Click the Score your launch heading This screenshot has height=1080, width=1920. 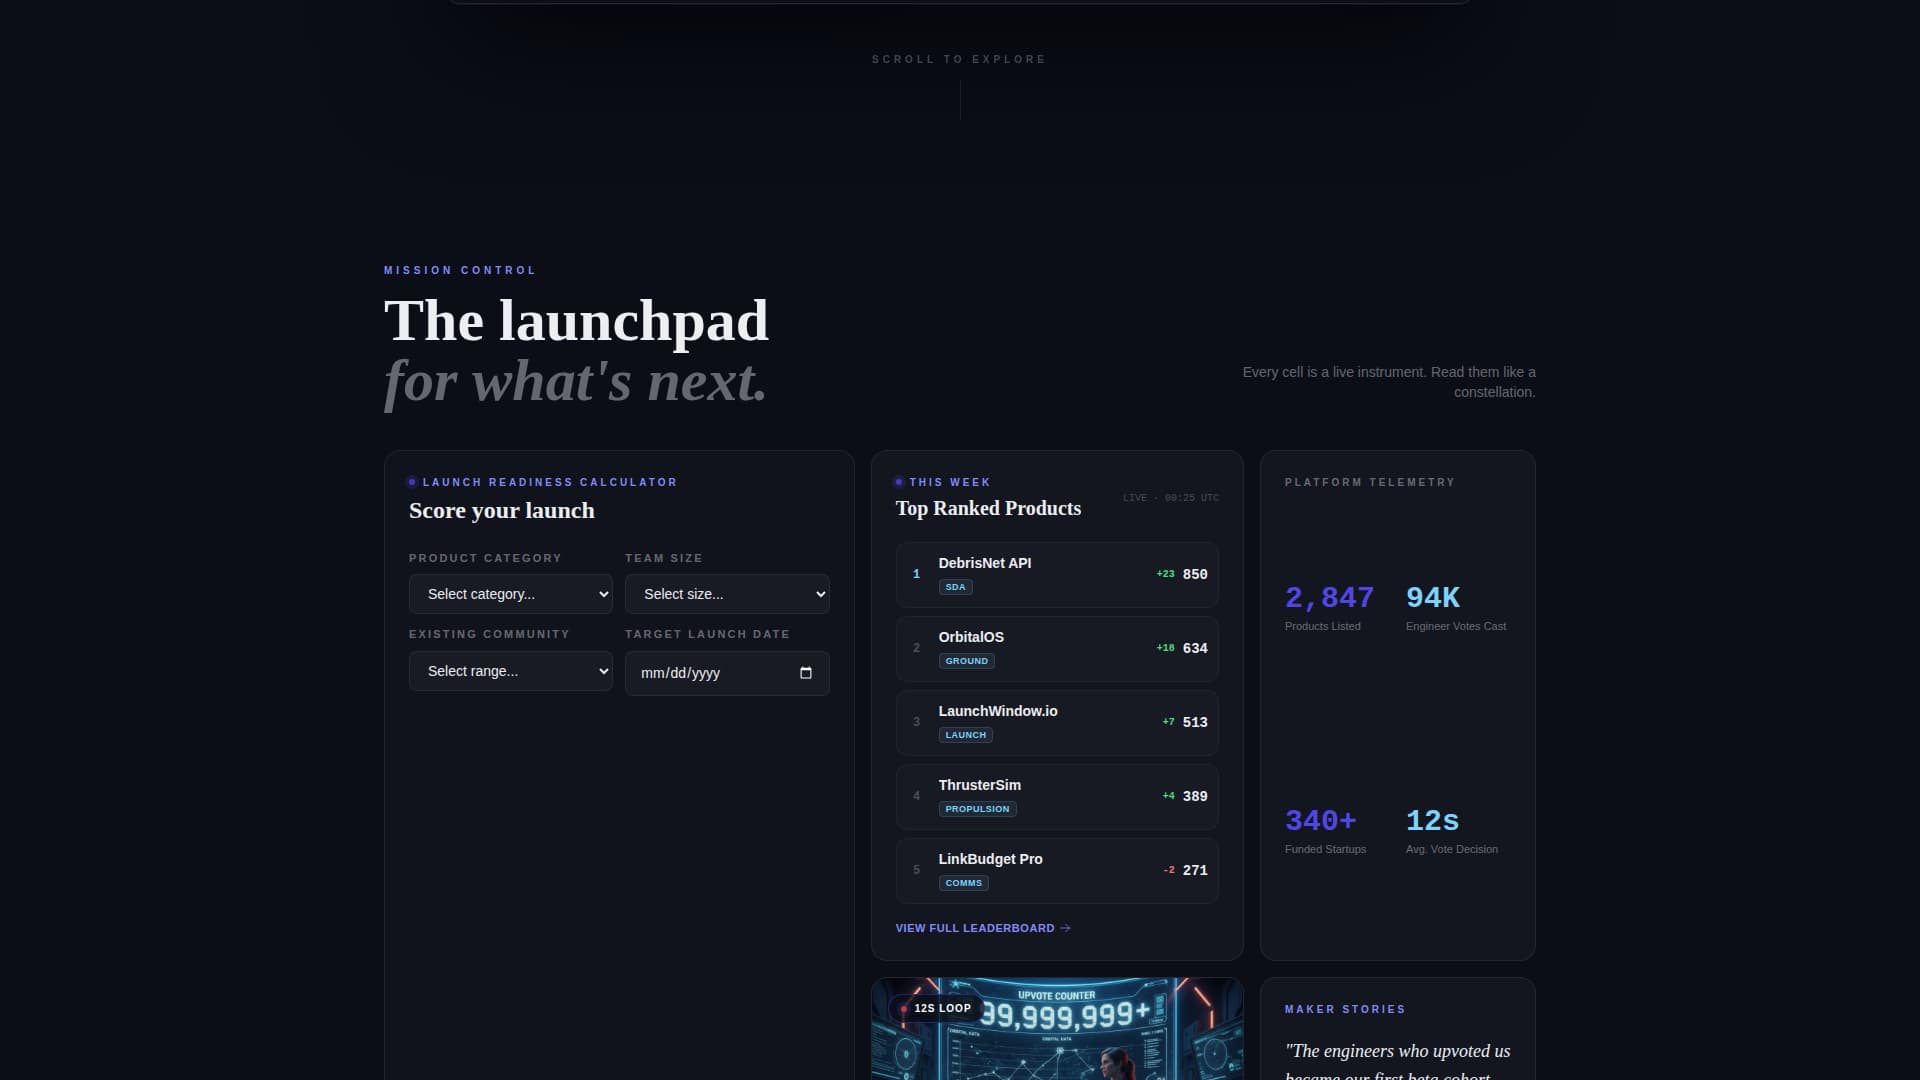[x=502, y=511]
